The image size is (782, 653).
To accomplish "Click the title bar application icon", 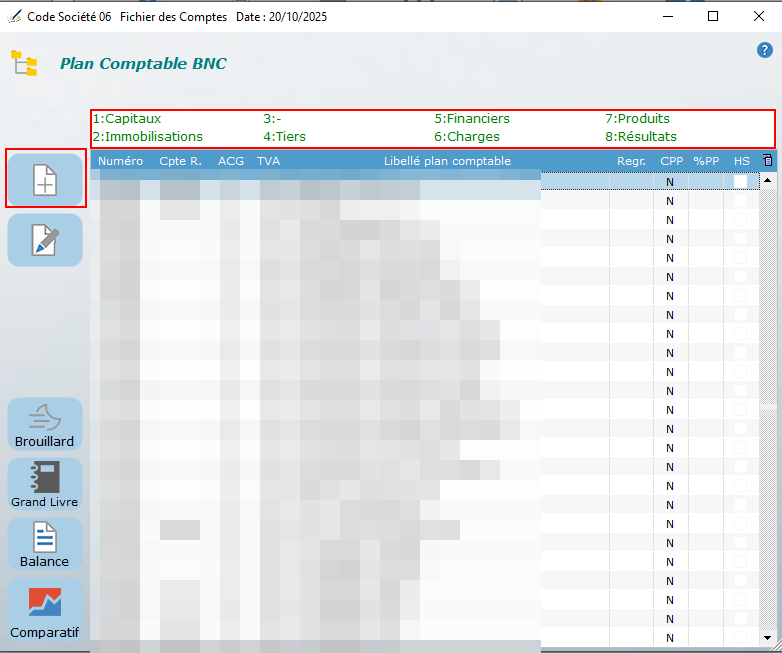I will tap(14, 16).
